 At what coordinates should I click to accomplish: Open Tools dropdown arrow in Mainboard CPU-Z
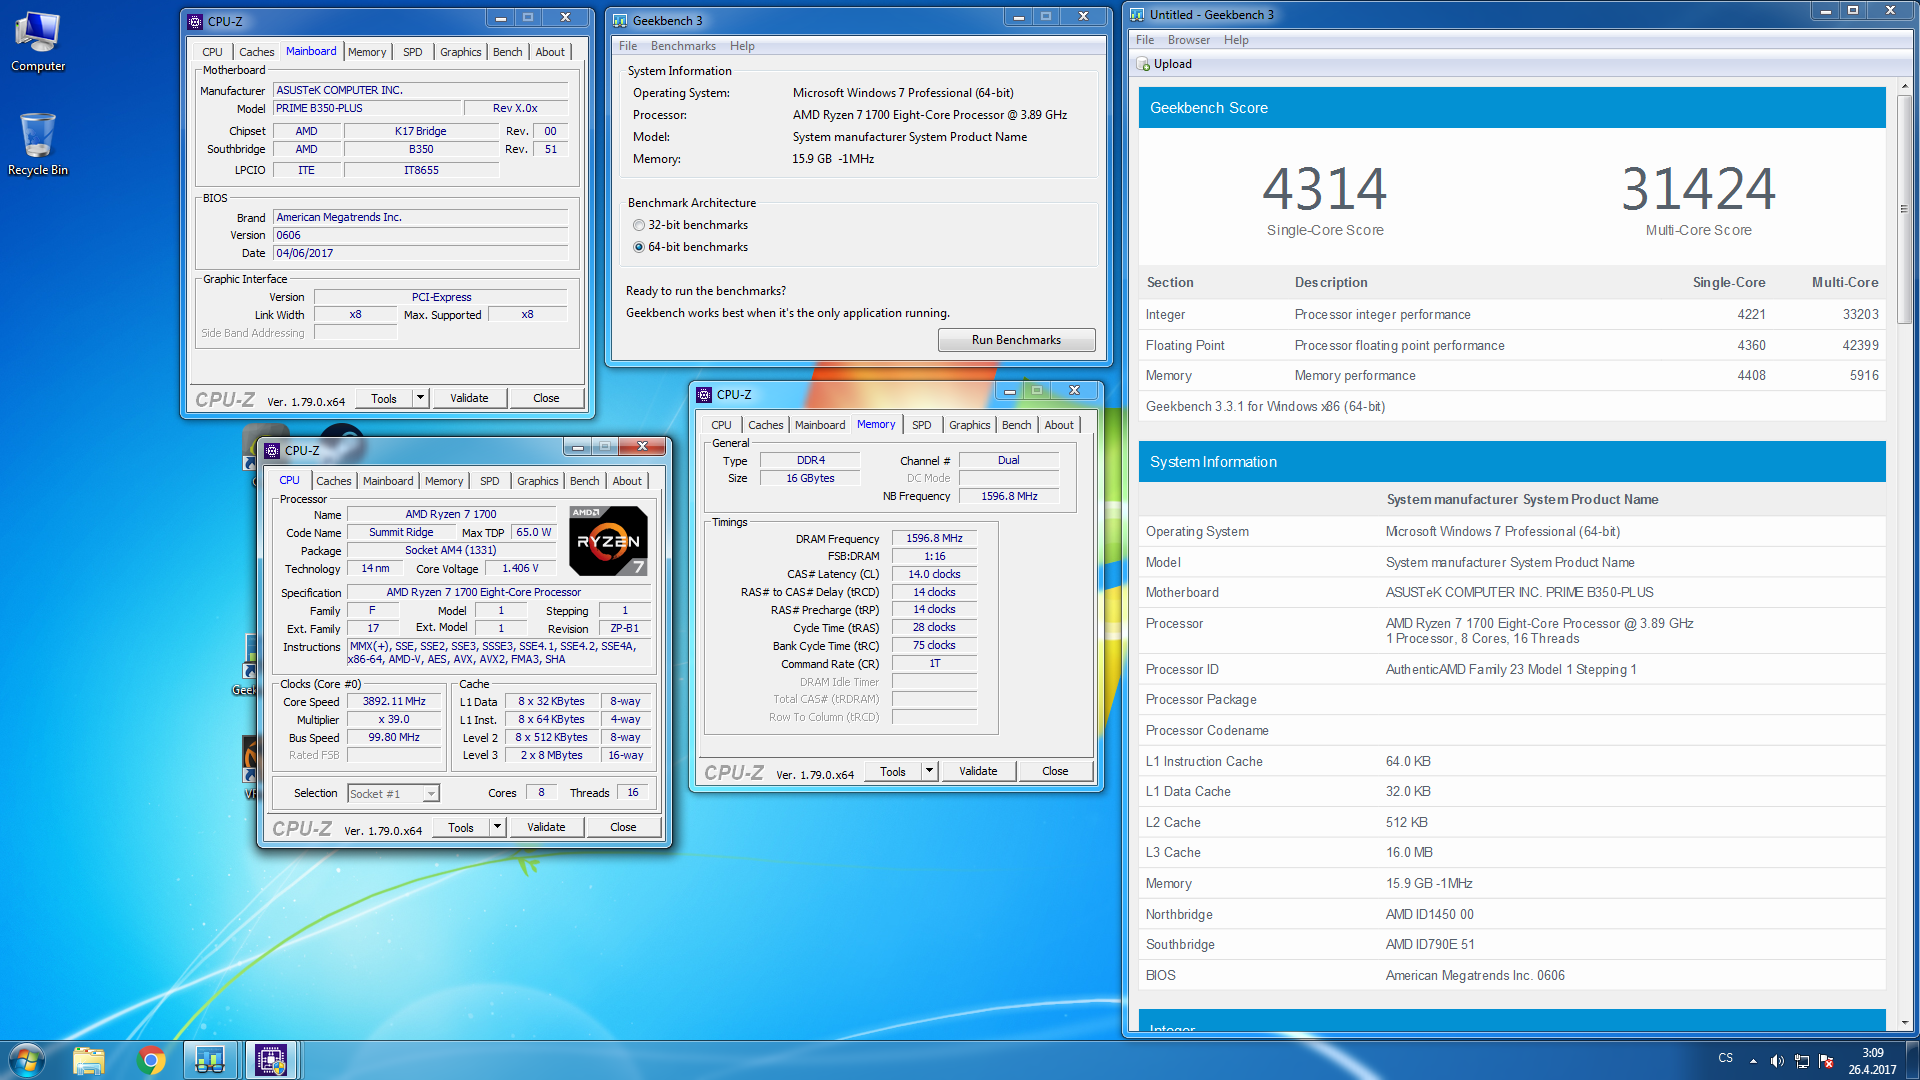pyautogui.click(x=420, y=398)
